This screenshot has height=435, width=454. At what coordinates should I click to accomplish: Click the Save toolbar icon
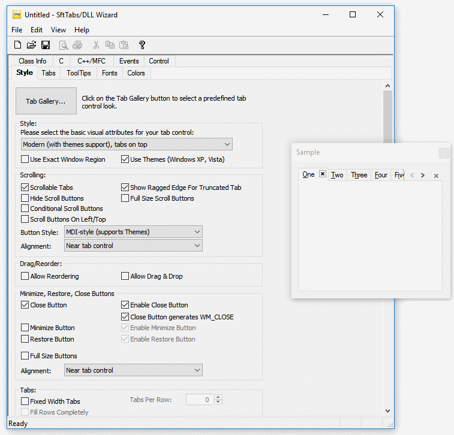[x=45, y=45]
